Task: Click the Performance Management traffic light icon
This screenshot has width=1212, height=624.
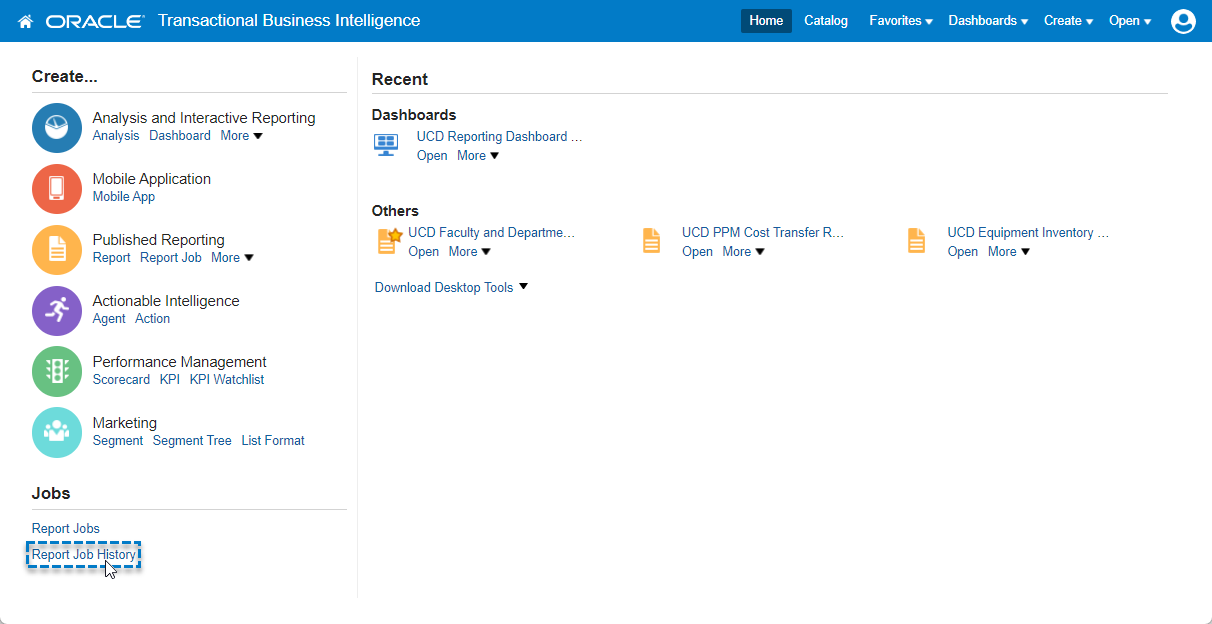Action: (57, 372)
